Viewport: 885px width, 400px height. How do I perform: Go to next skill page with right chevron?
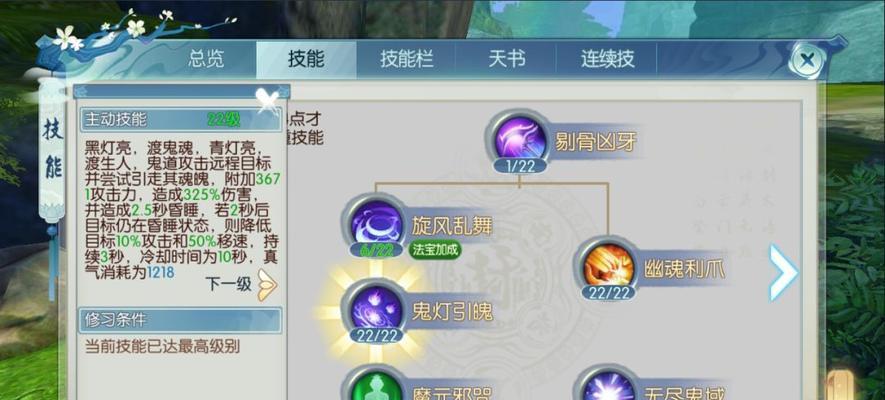click(783, 272)
